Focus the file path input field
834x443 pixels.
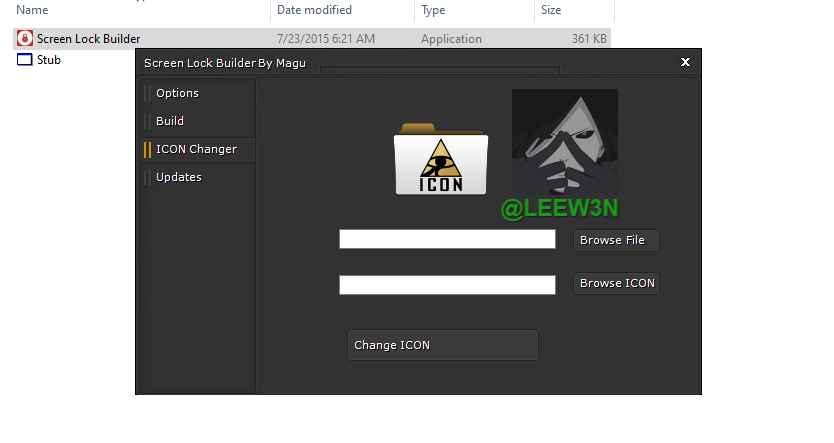pyautogui.click(x=447, y=239)
